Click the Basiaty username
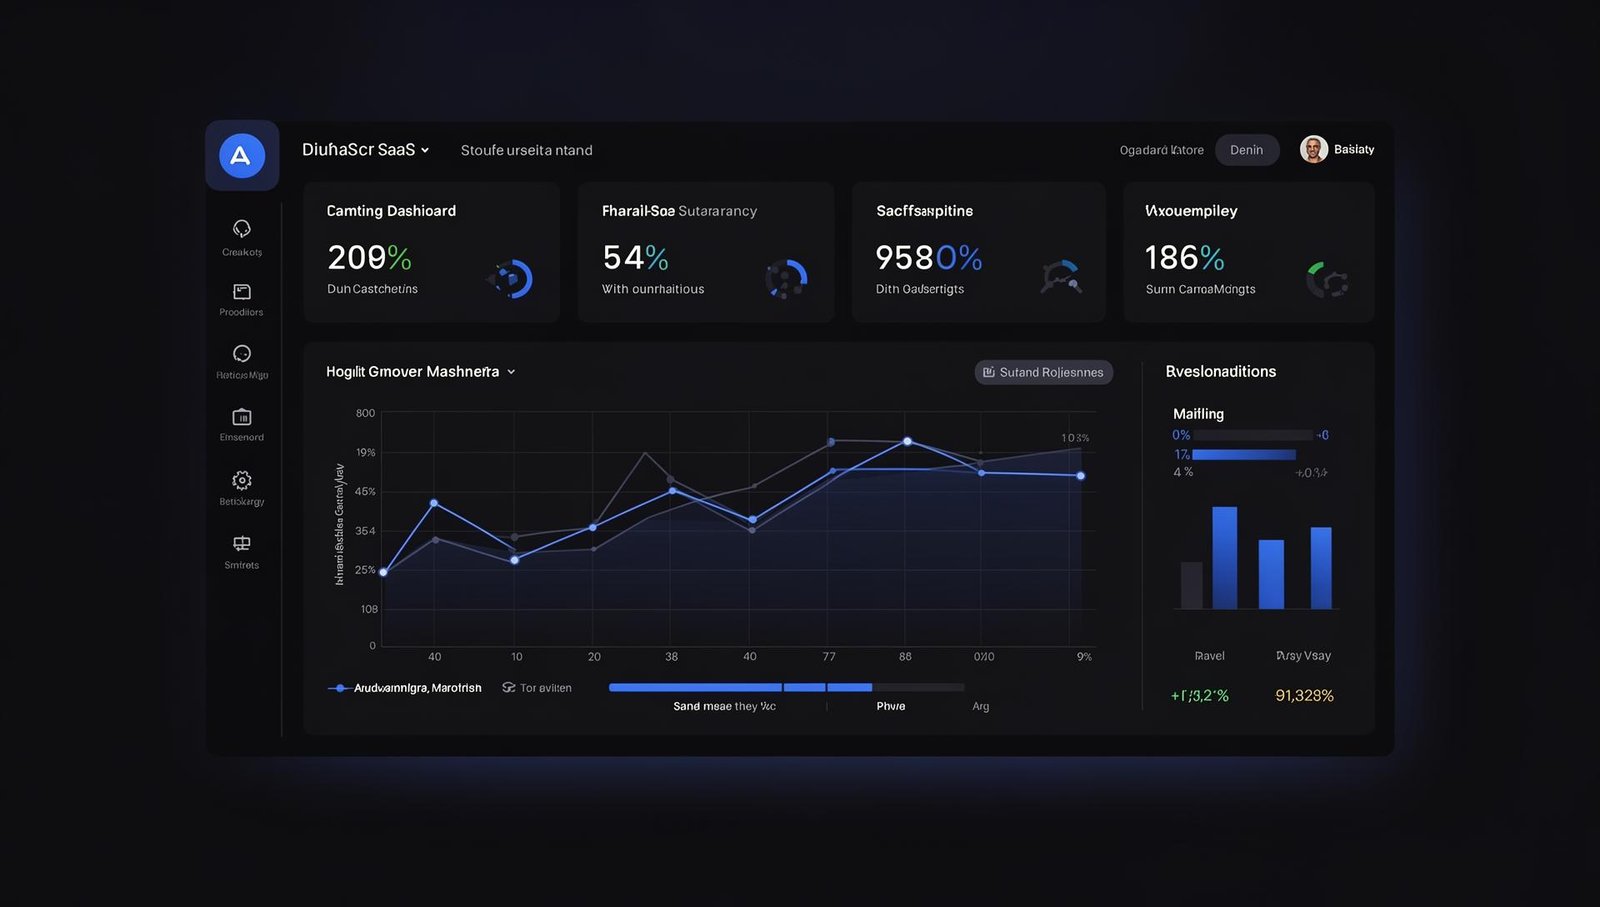The height and width of the screenshot is (907, 1600). [x=1354, y=150]
